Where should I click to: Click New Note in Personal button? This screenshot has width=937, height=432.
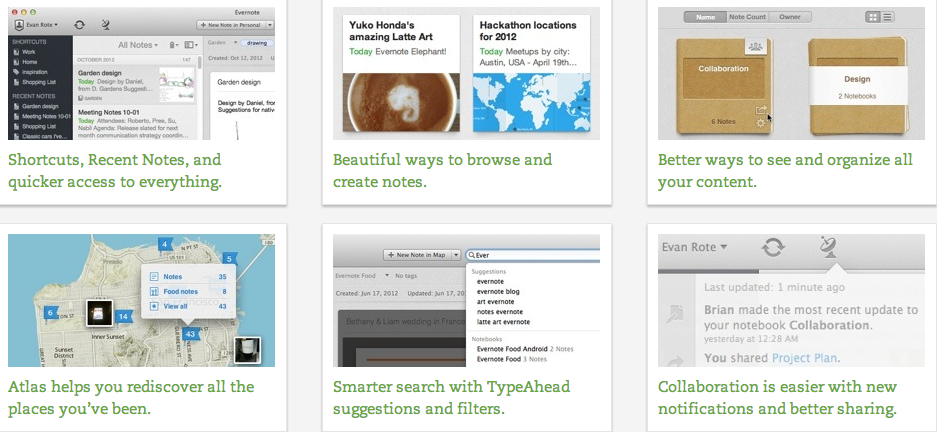click(x=231, y=25)
